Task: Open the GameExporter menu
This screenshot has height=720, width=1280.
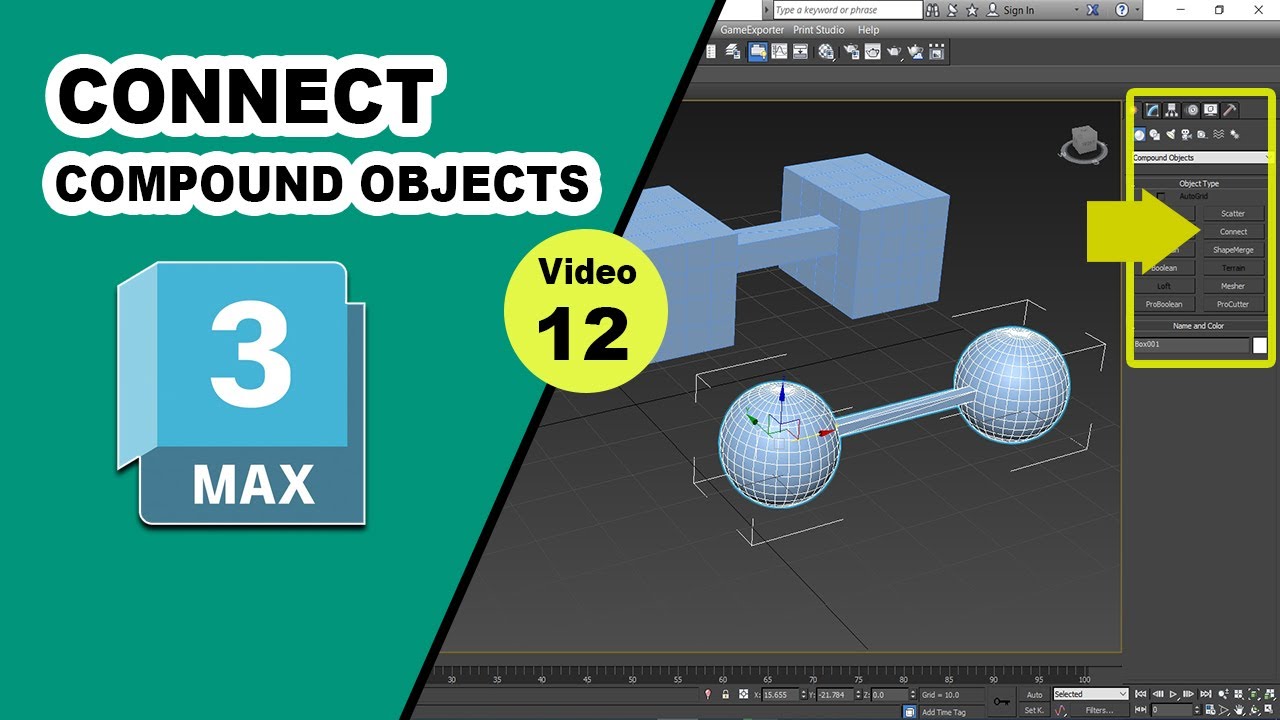Action: pos(752,30)
